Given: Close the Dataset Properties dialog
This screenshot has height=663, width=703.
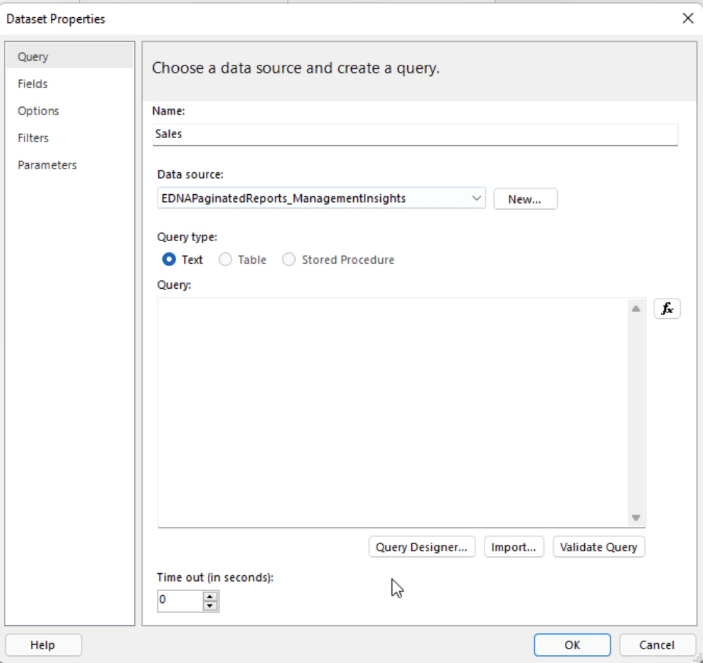Looking at the screenshot, I should [x=688, y=18].
